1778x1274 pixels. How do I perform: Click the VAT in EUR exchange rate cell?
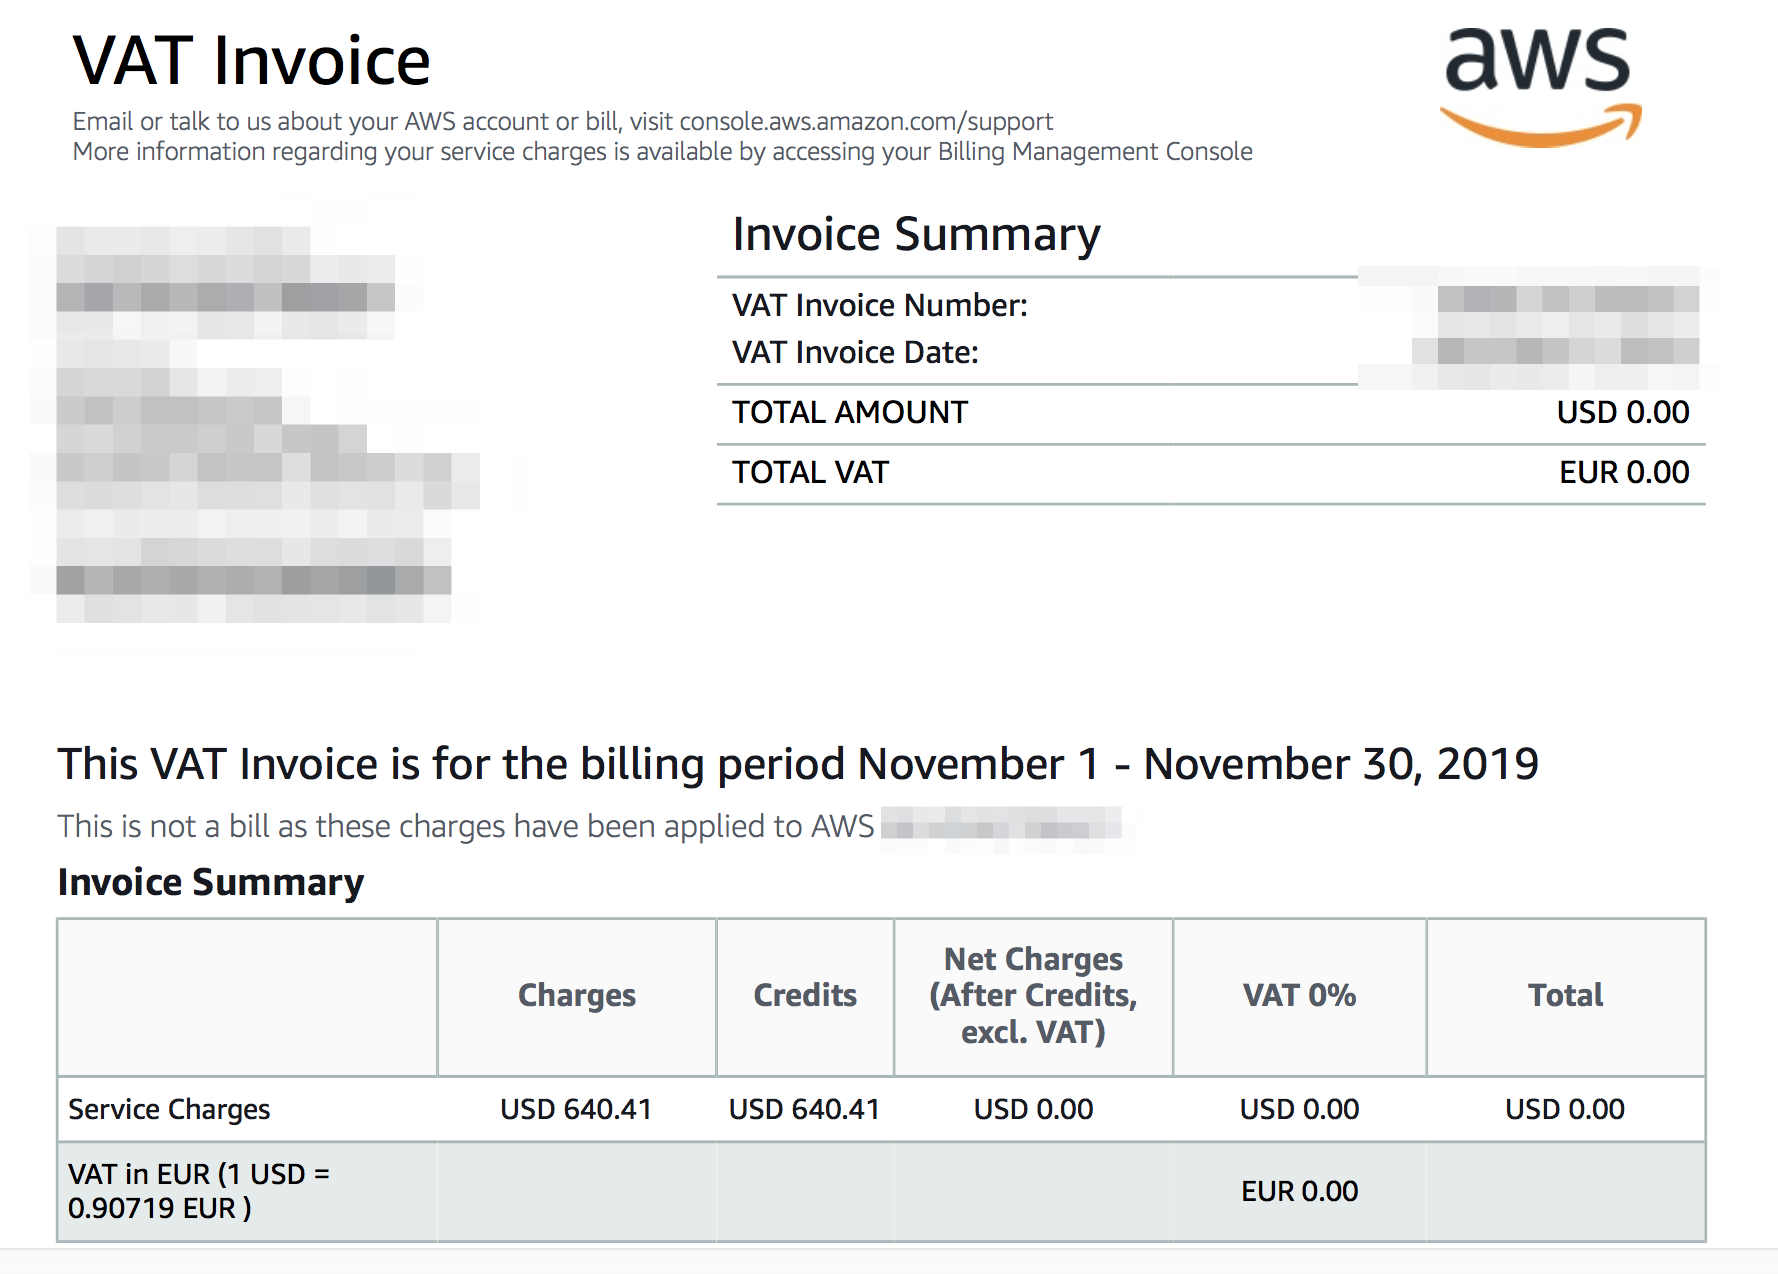198,1191
